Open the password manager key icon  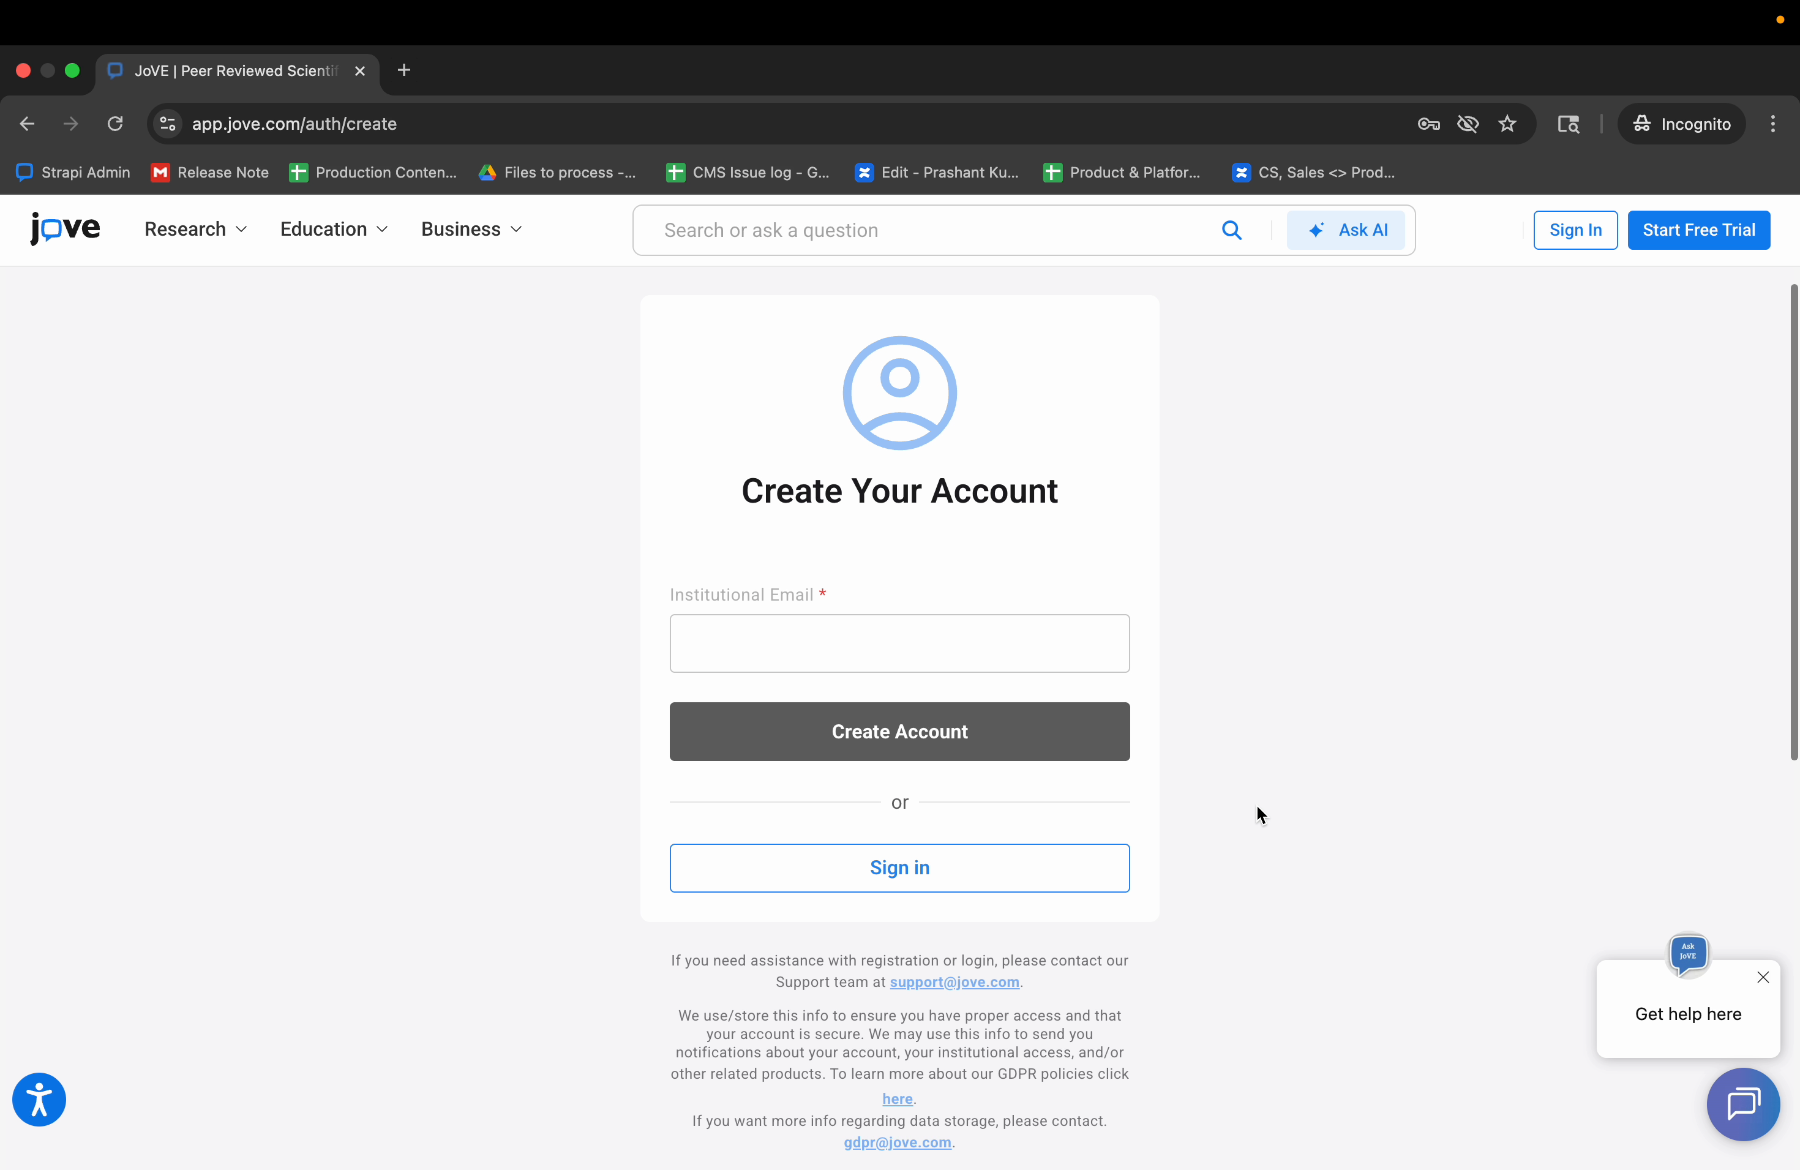point(1429,124)
